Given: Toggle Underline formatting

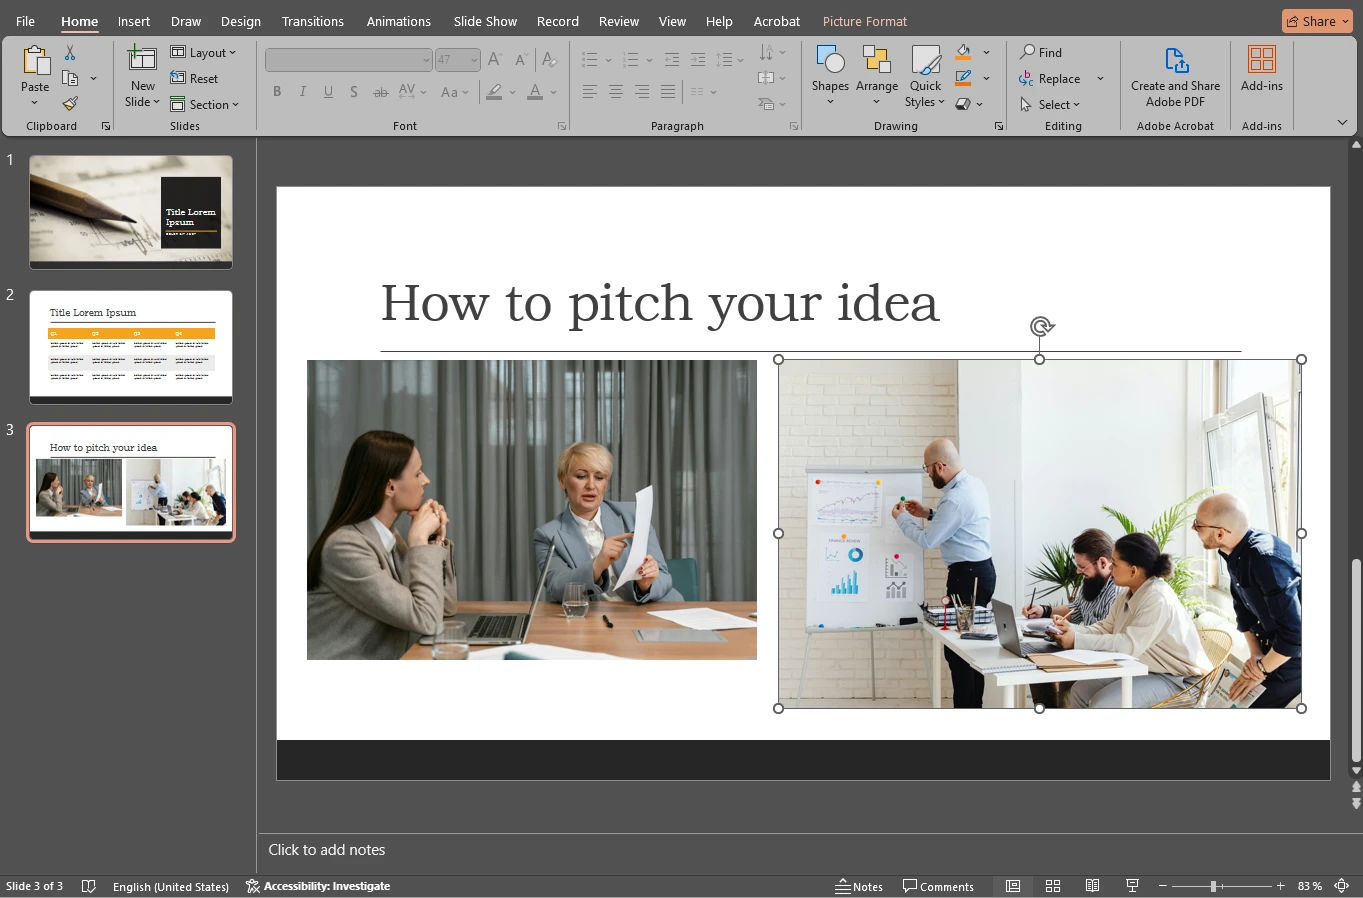Looking at the screenshot, I should 328,92.
